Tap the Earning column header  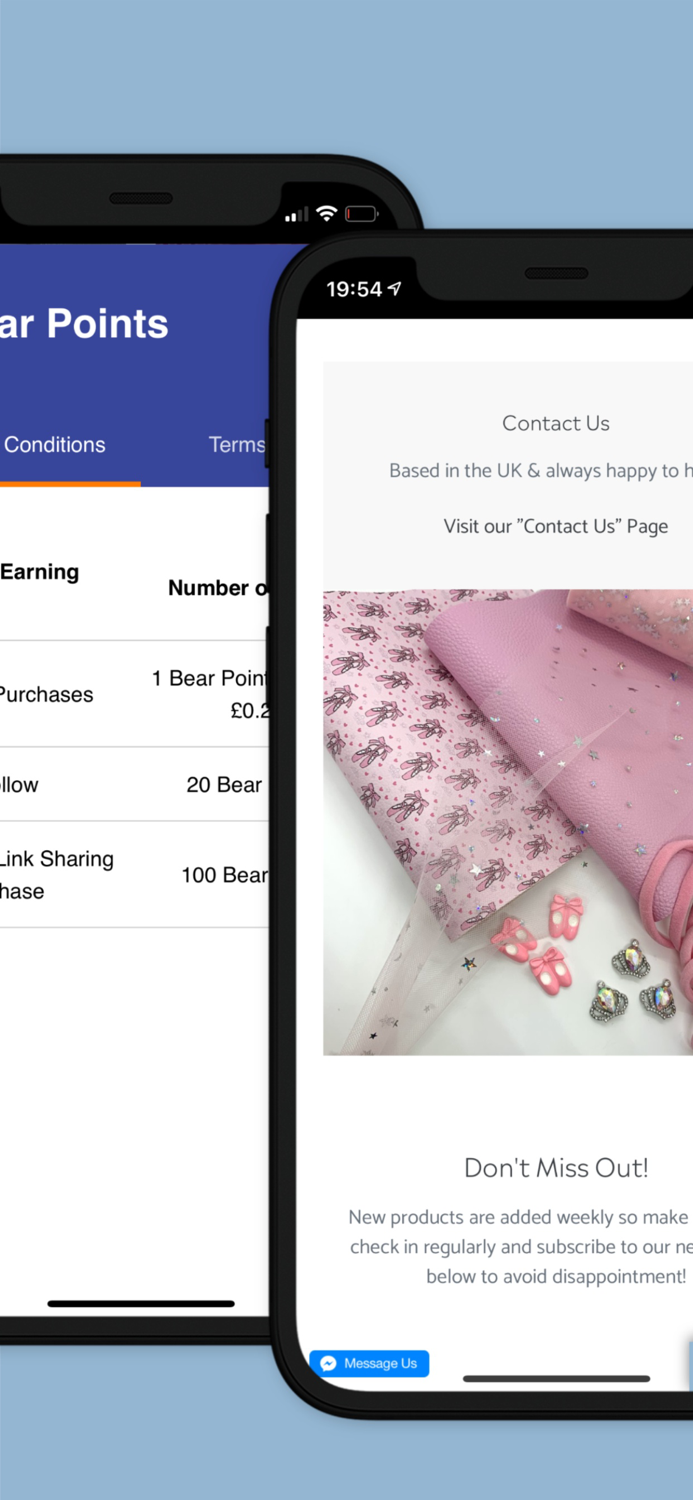(x=39, y=572)
